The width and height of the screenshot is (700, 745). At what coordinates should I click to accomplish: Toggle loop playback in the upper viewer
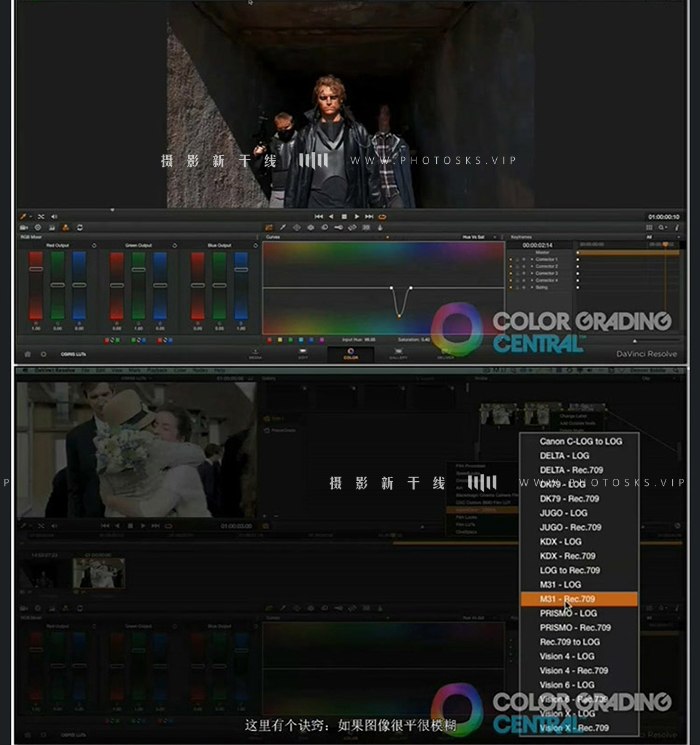(382, 217)
